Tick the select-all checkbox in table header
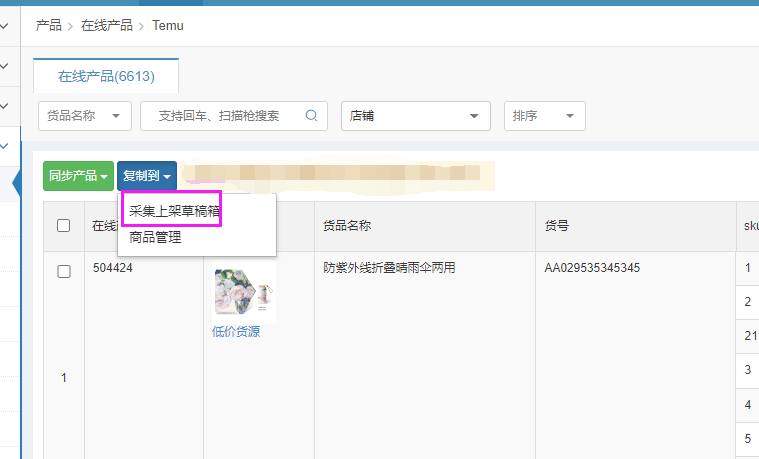Image resolution: width=759 pixels, height=459 pixels. pyautogui.click(x=64, y=226)
